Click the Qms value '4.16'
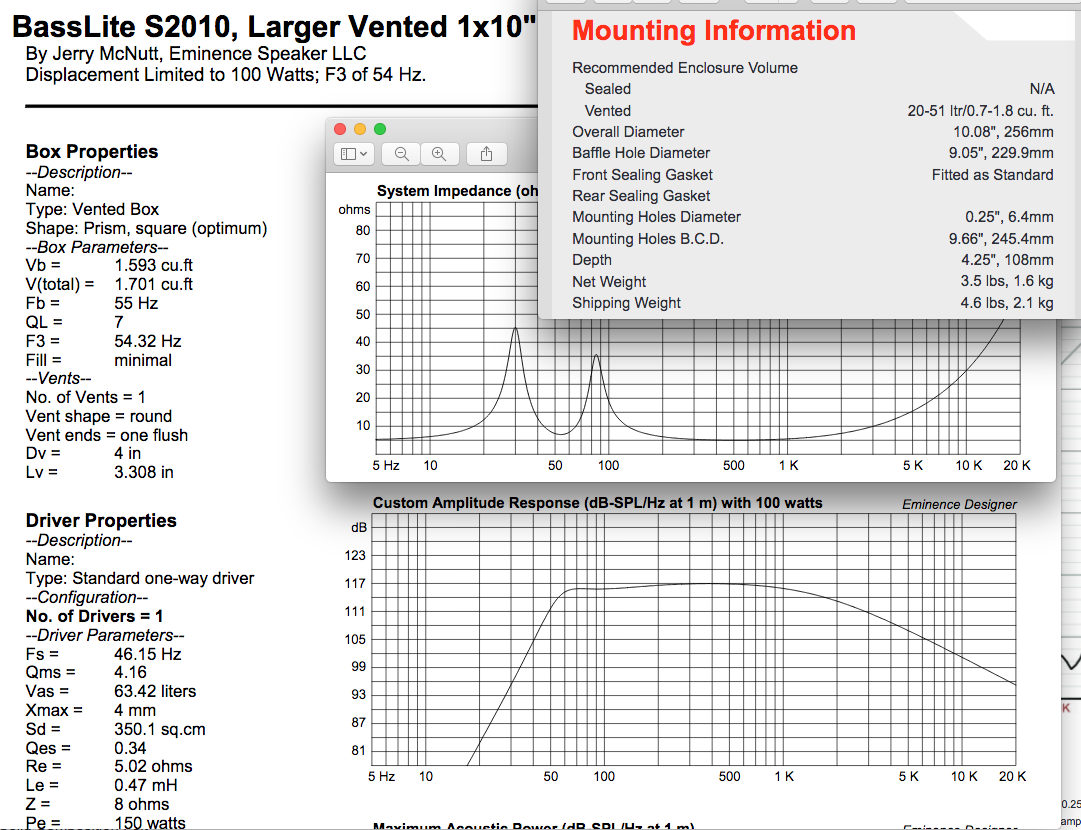 click(130, 672)
